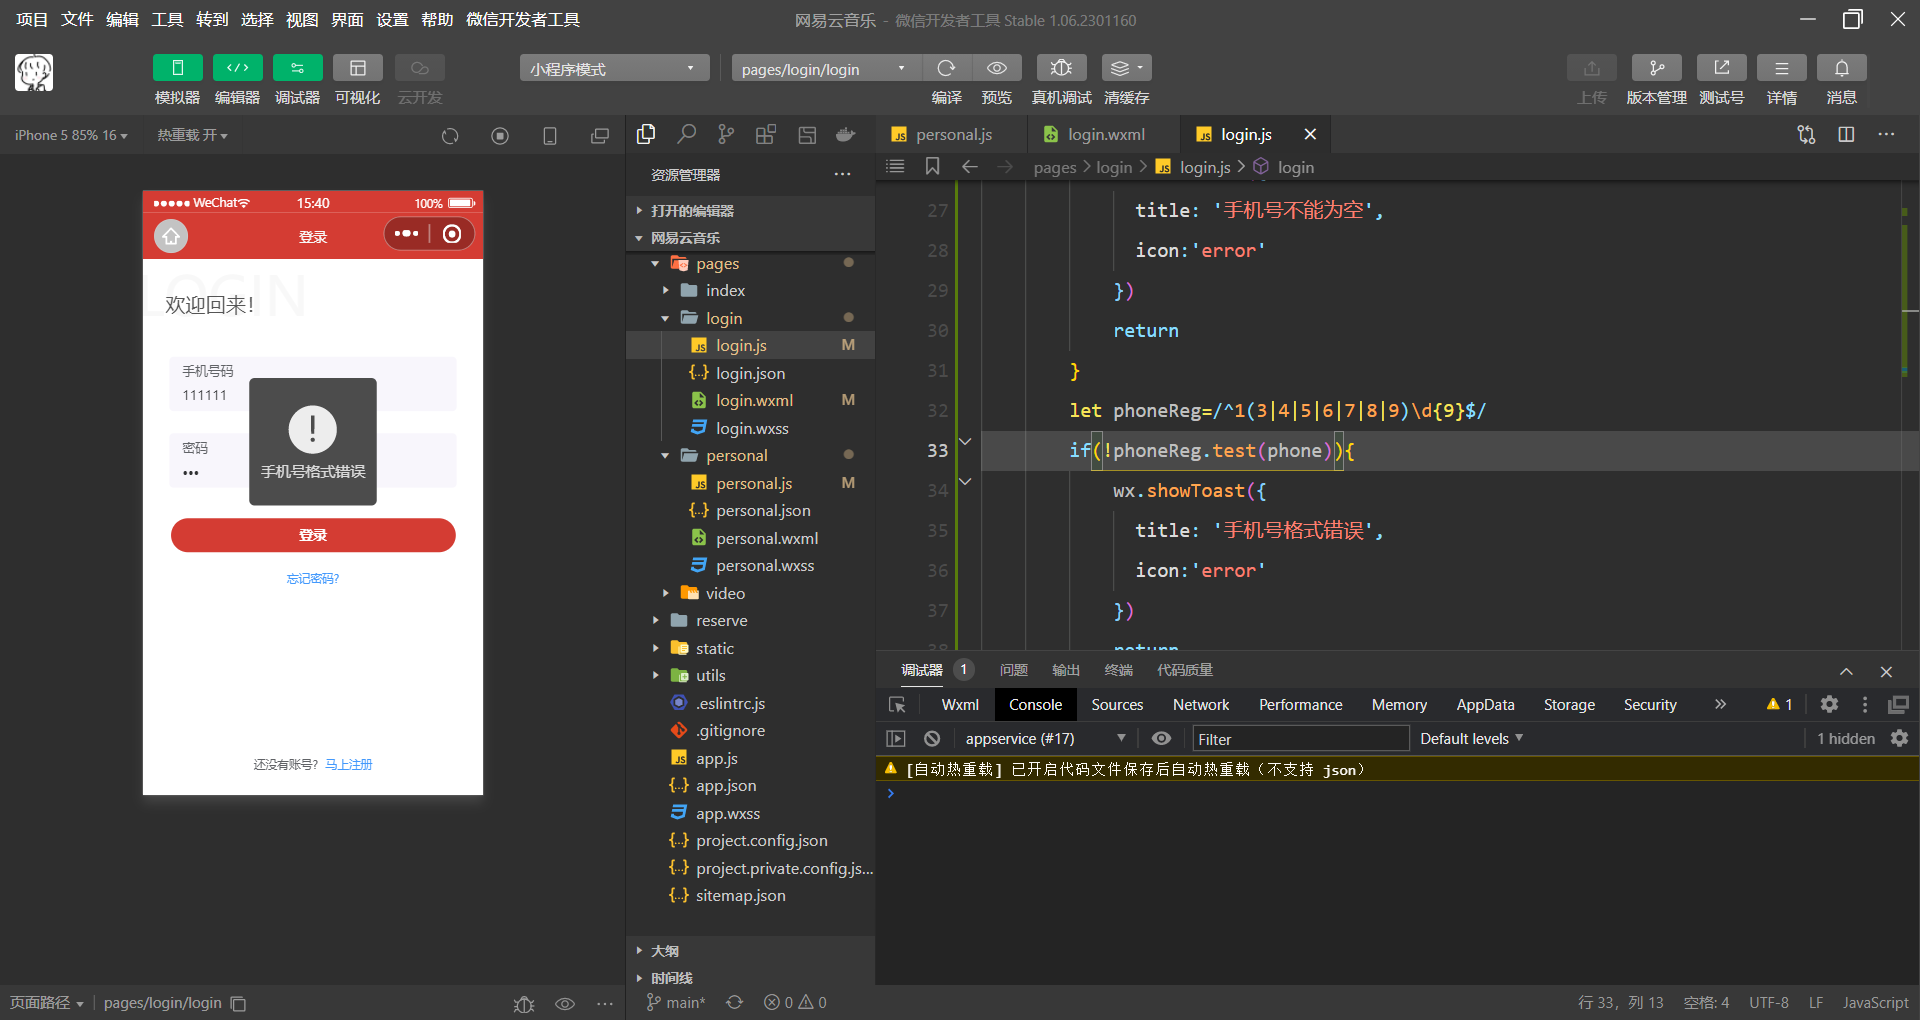Viewport: 1920px width, 1020px height.
Task: Open the 小程序模式 mode dropdown
Action: pyautogui.click(x=614, y=68)
